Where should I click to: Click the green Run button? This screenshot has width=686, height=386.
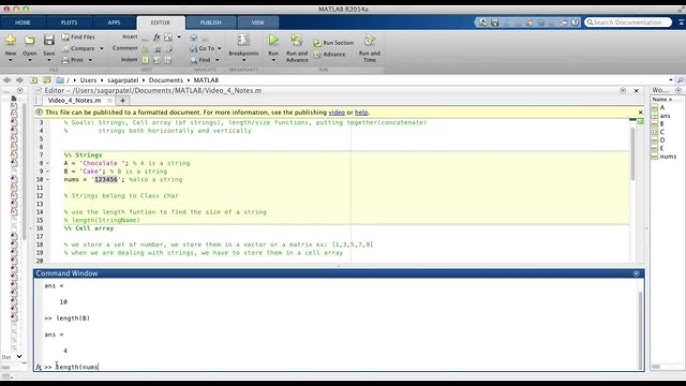click(273, 40)
